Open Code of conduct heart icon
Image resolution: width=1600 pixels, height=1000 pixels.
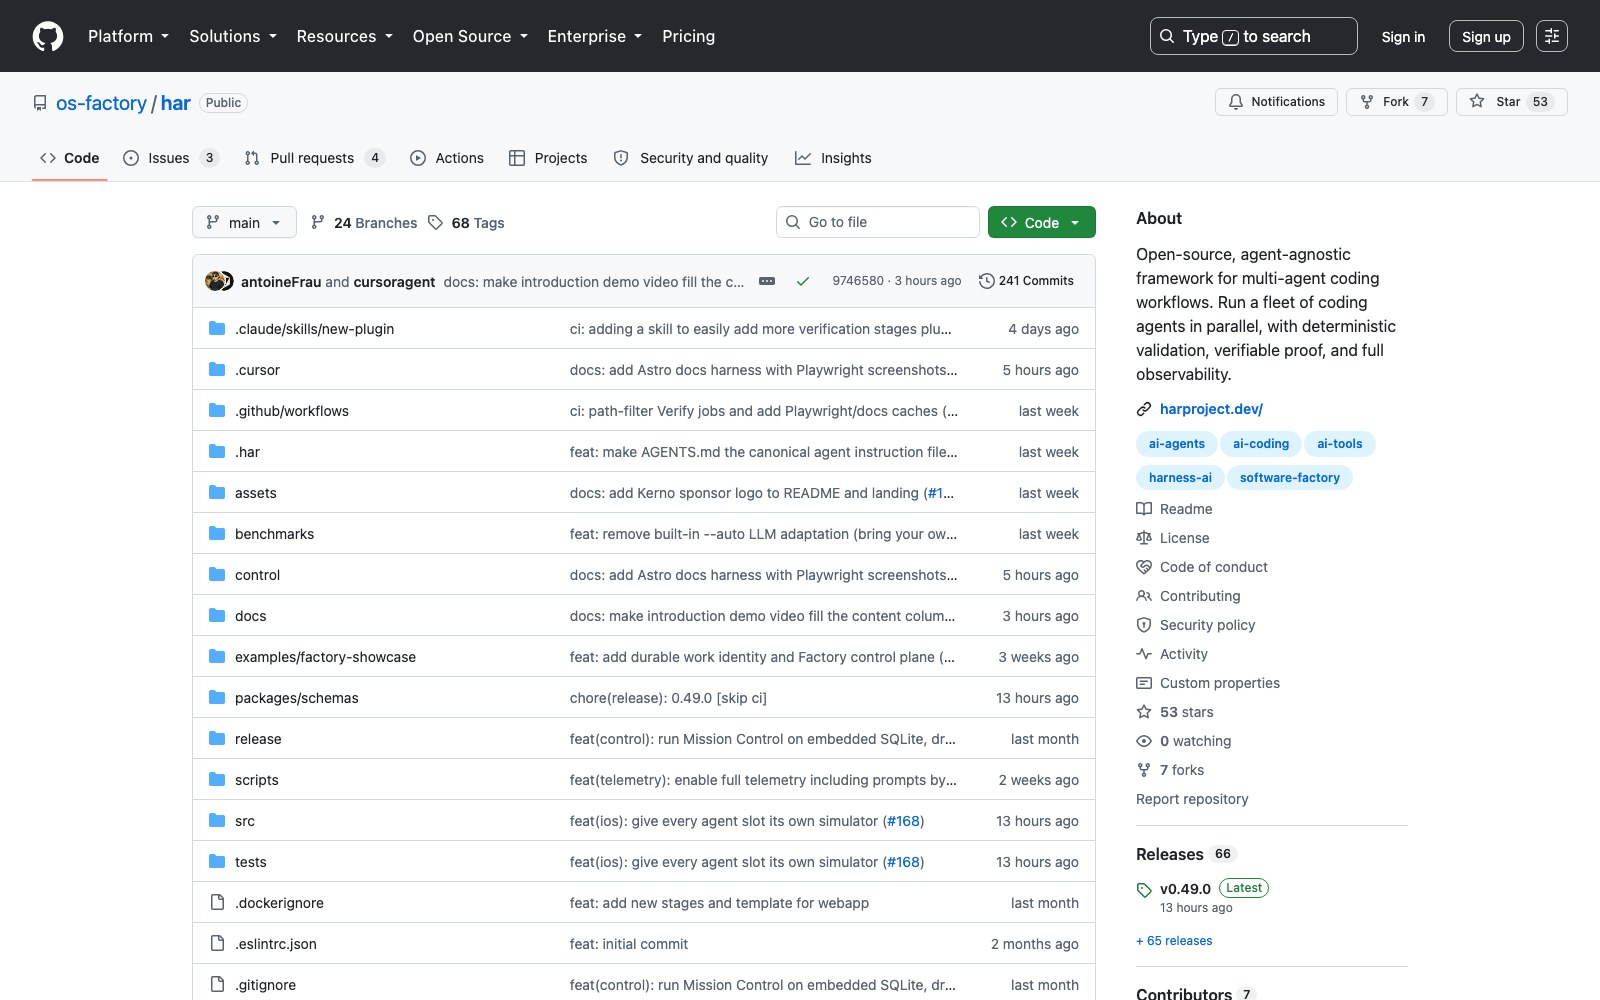(1144, 567)
